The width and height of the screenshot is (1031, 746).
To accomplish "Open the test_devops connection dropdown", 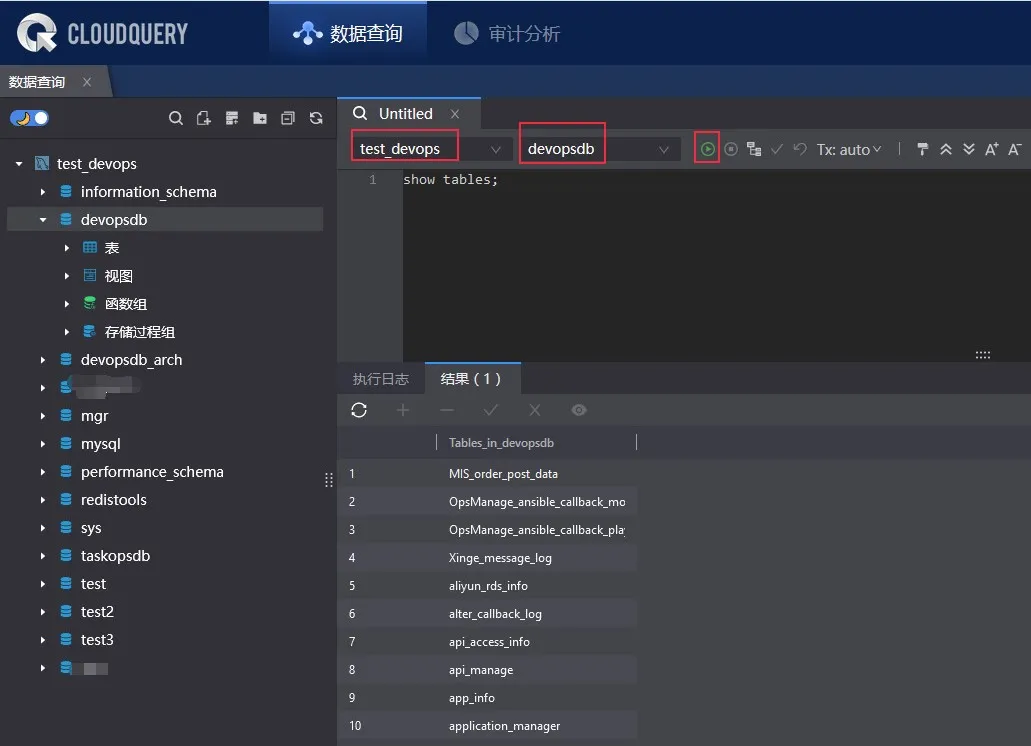I will click(431, 149).
